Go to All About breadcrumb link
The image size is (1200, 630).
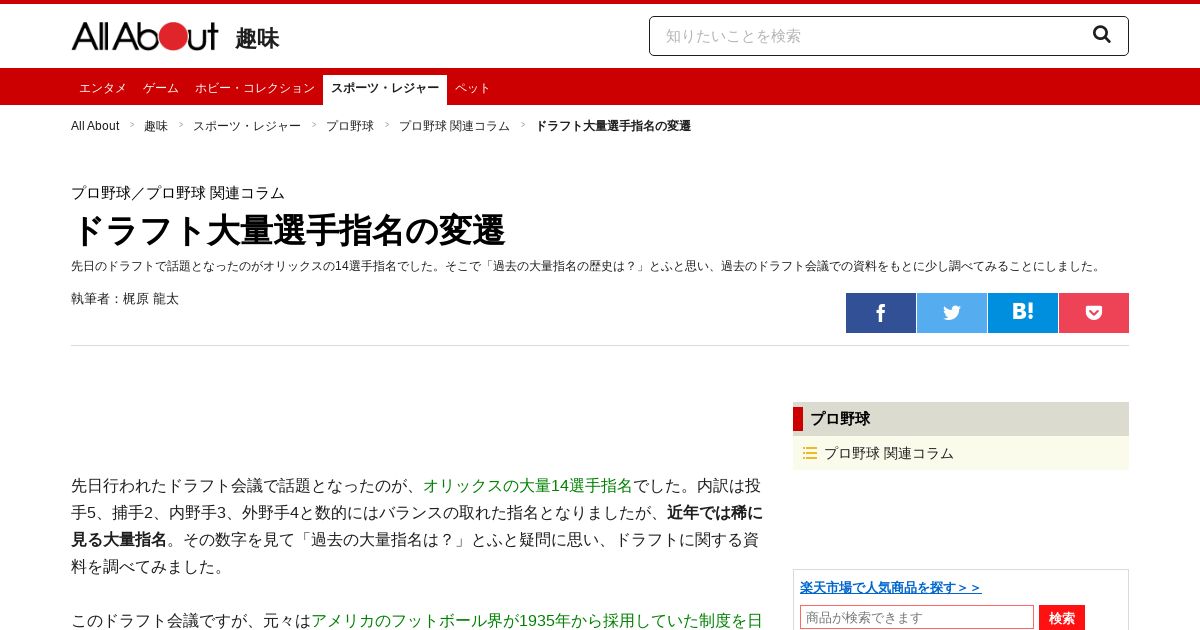95,126
